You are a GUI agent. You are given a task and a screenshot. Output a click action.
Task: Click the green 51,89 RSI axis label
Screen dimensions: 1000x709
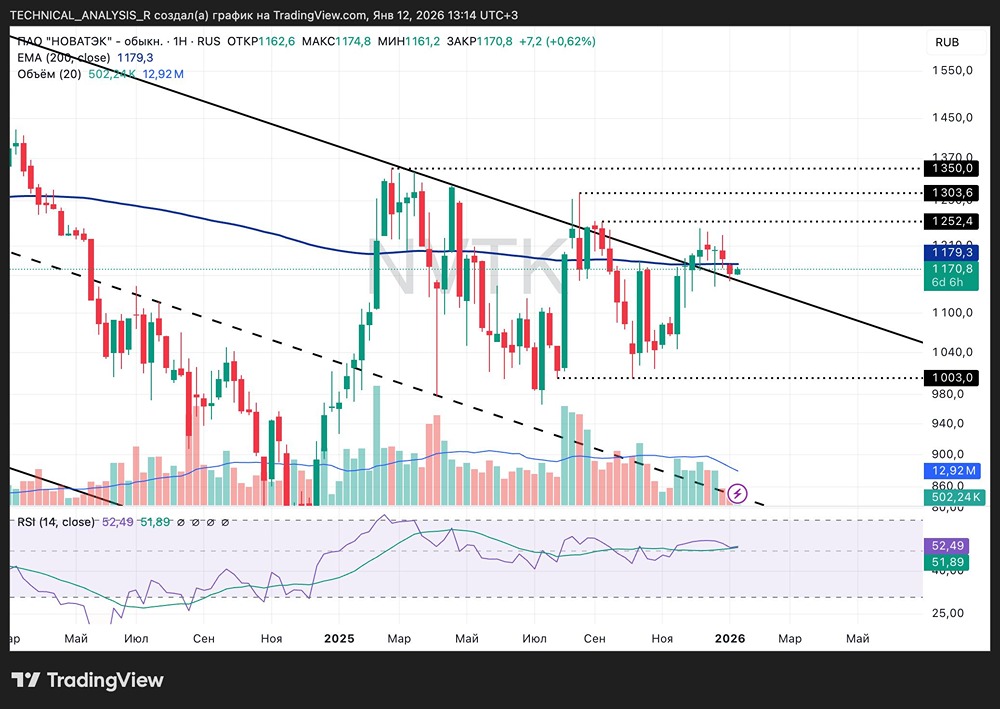pyautogui.click(x=947, y=562)
